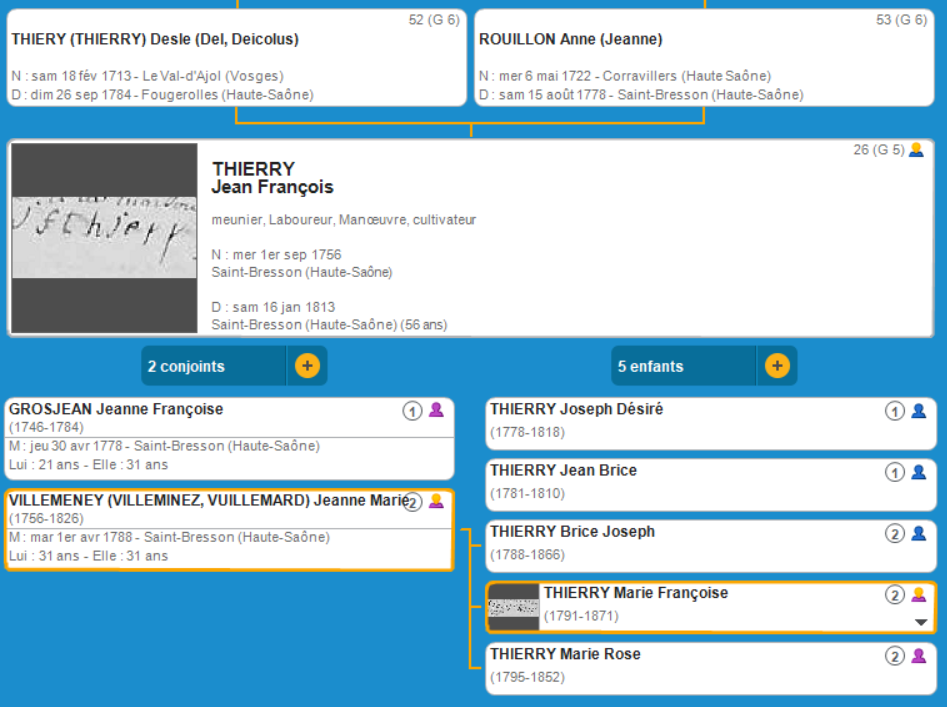
Task: Click purple person icon for Marie Rose
Action: (918, 656)
